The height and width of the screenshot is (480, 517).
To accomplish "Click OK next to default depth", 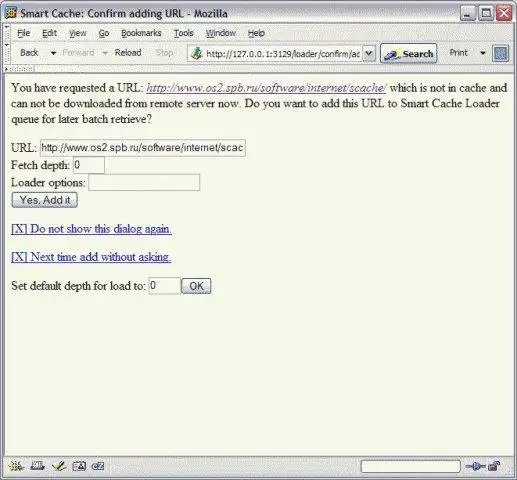I will (196, 286).
